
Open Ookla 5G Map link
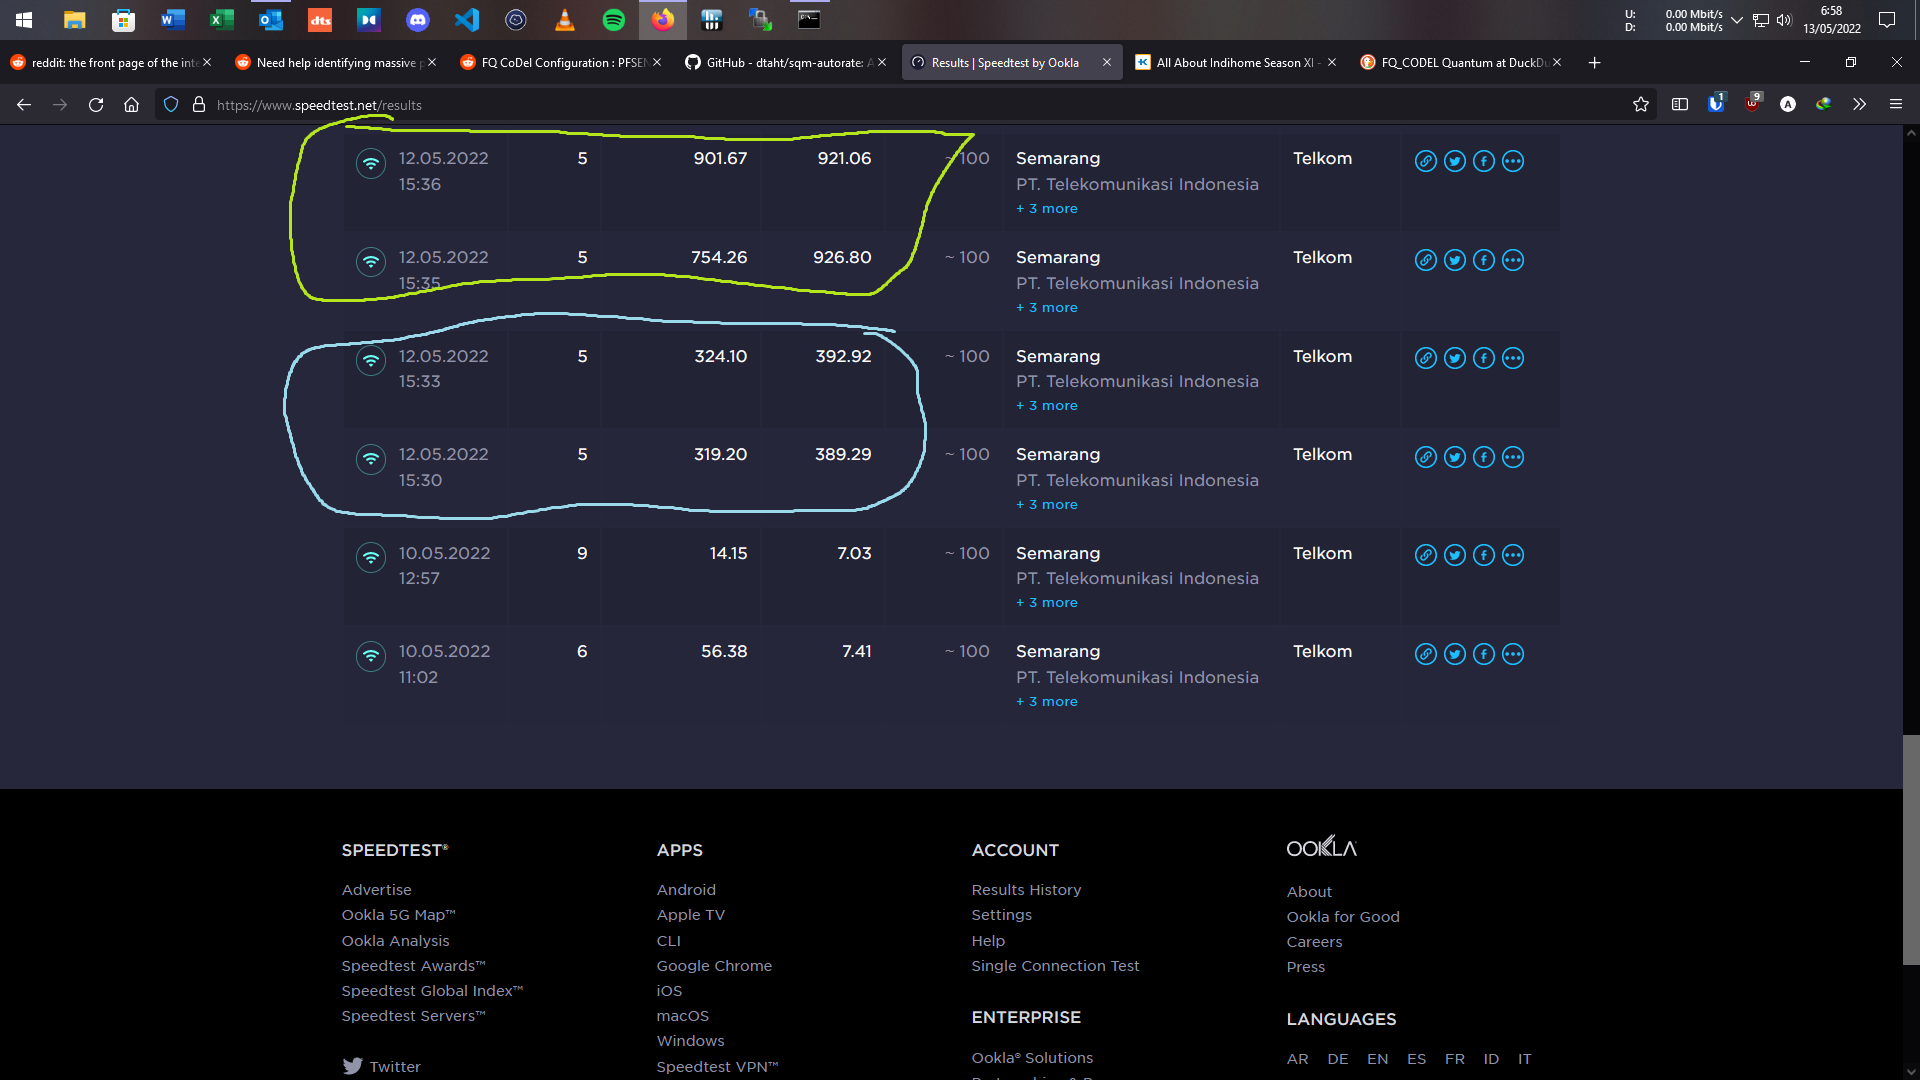[x=398, y=915]
